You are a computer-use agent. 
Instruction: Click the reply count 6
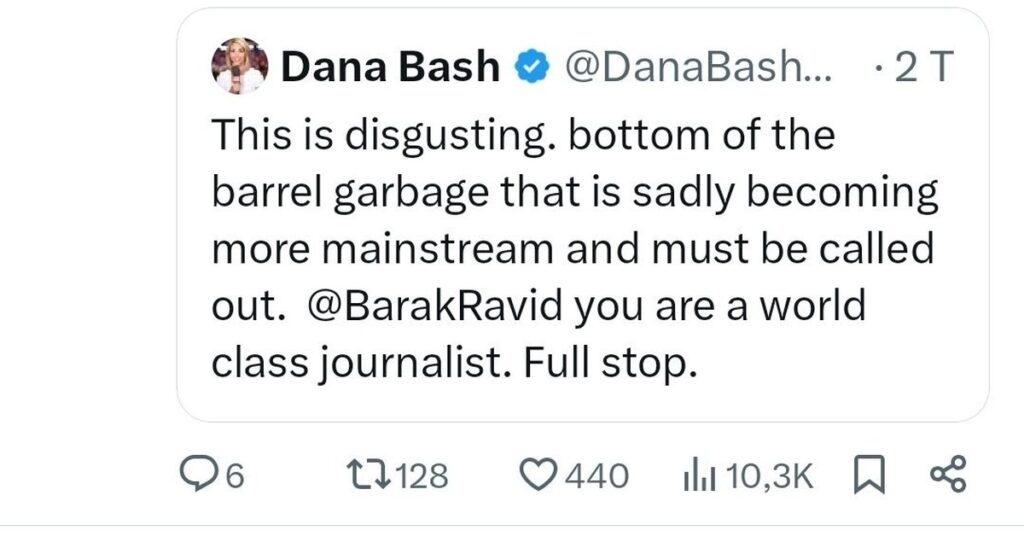tap(235, 476)
